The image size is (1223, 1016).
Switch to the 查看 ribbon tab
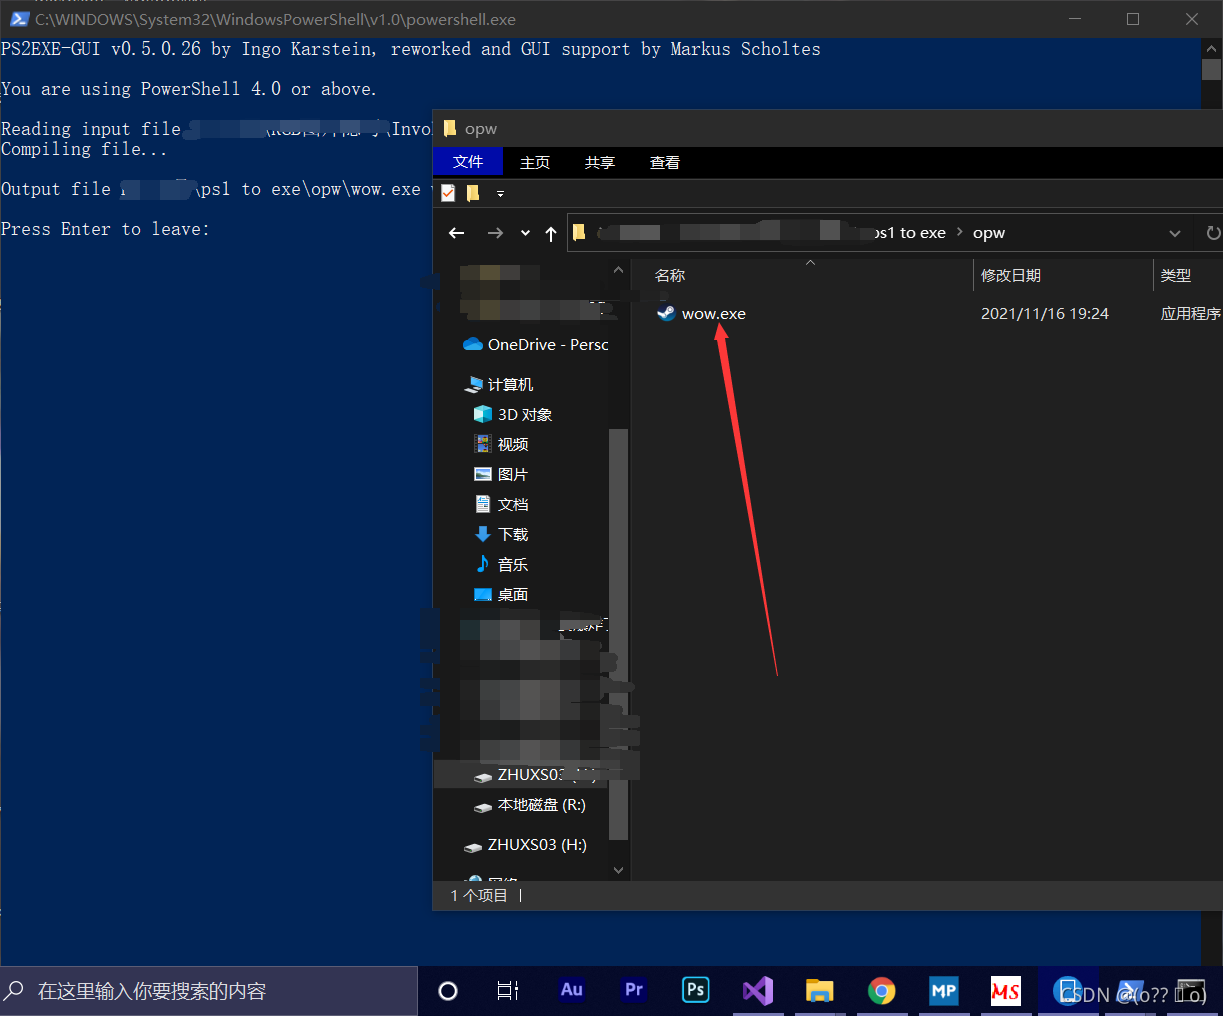click(665, 162)
